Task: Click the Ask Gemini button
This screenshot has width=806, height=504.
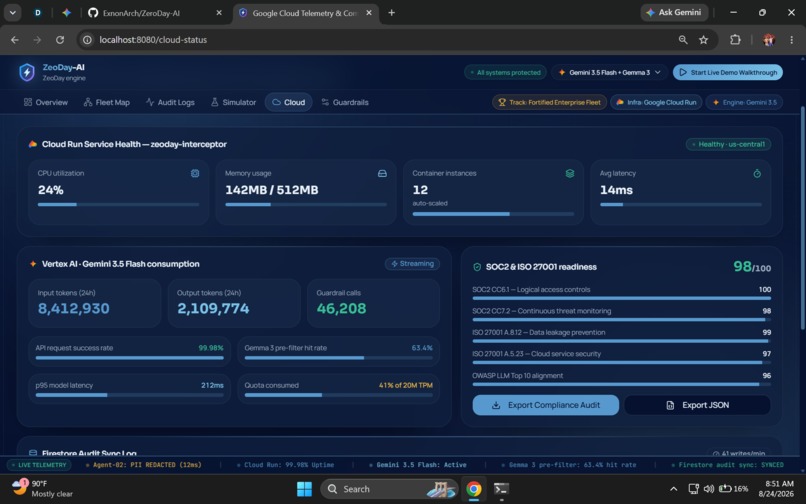Action: [674, 12]
